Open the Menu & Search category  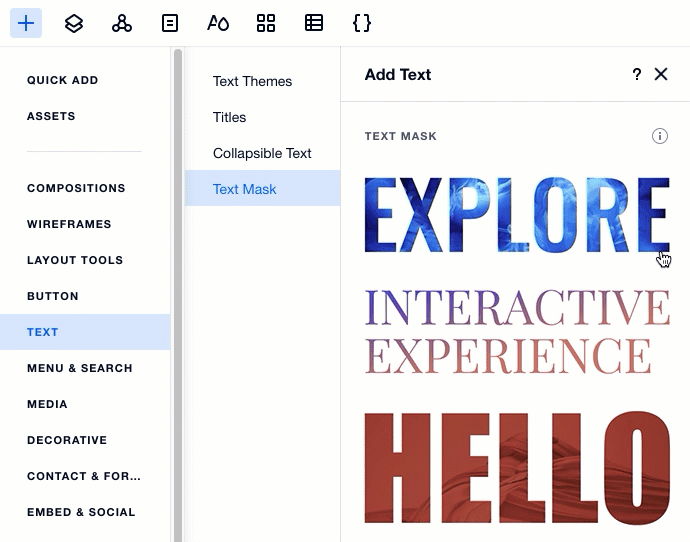80,368
